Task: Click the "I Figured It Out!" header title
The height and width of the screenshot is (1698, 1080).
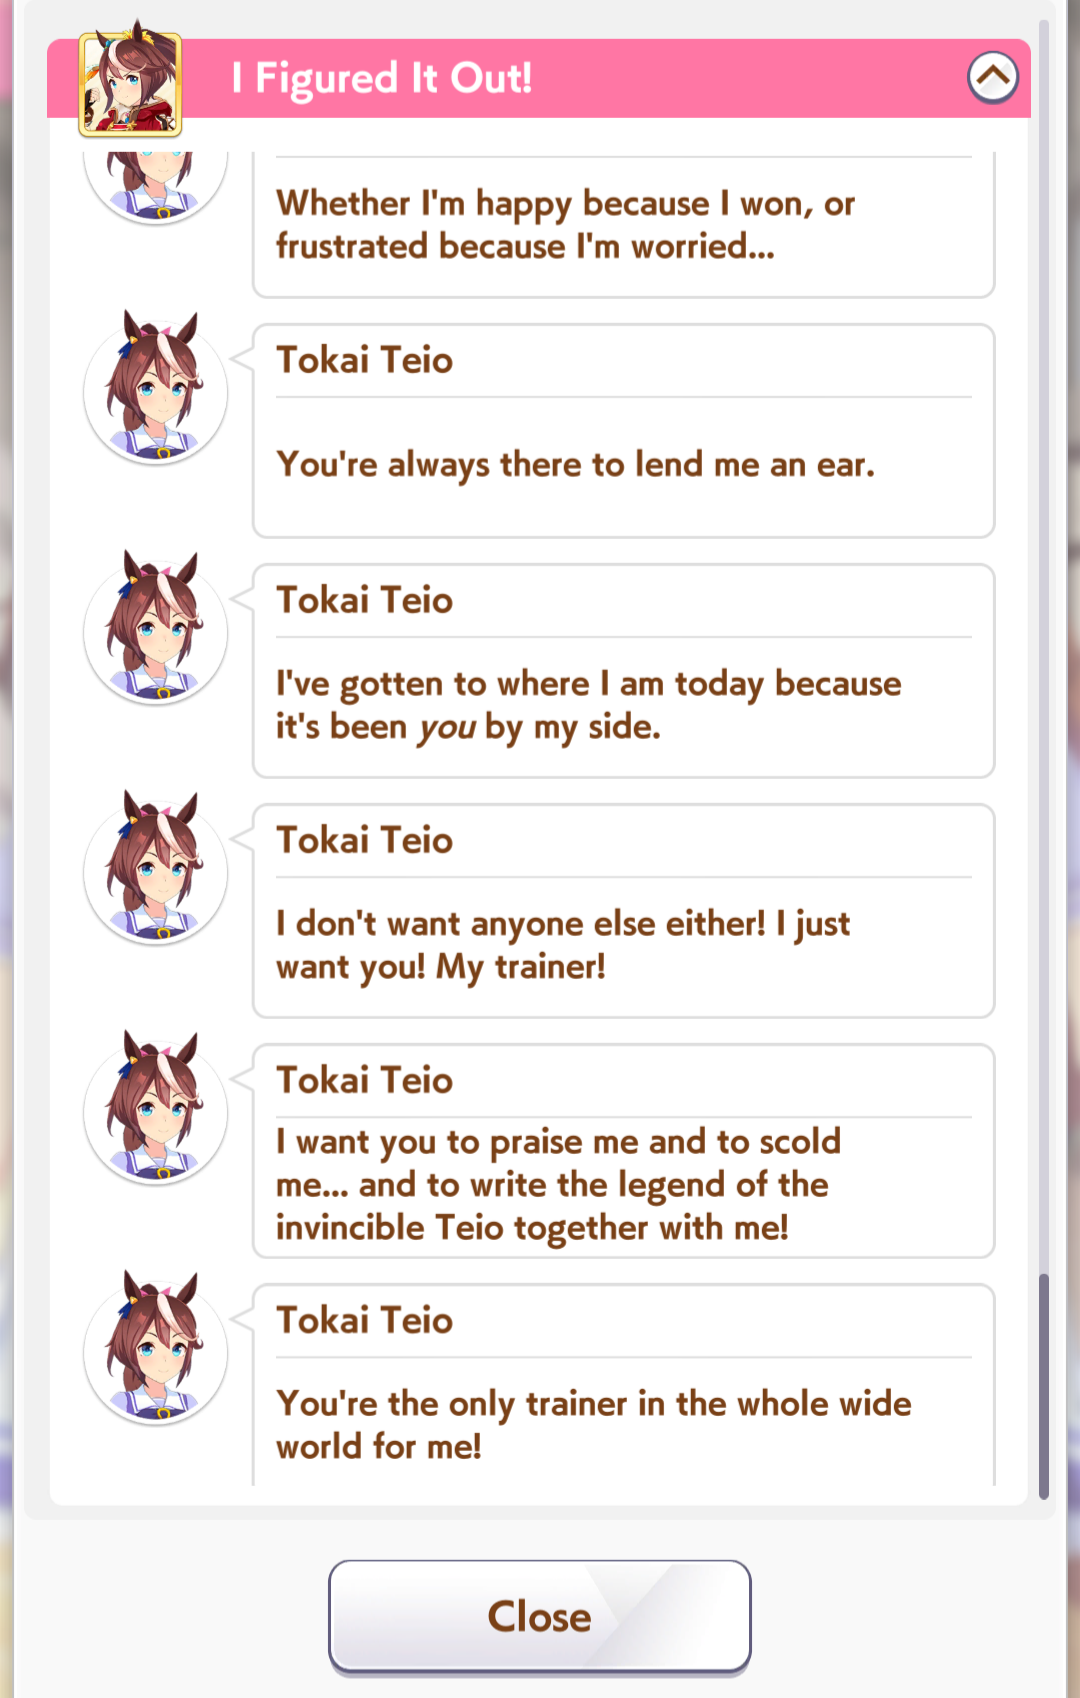Action: point(382,78)
